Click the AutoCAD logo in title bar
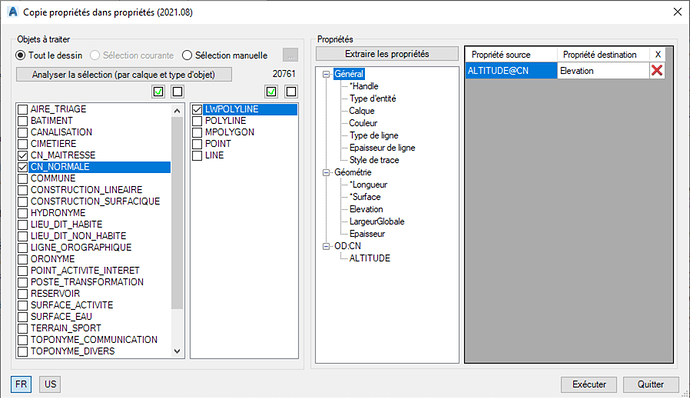This screenshot has height=398, width=690. pos(13,12)
